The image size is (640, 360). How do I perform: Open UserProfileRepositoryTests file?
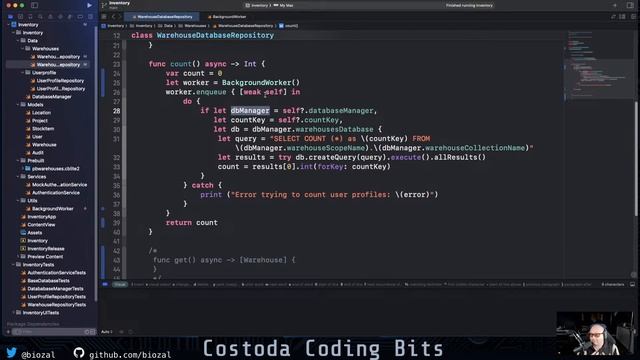(x=56, y=297)
